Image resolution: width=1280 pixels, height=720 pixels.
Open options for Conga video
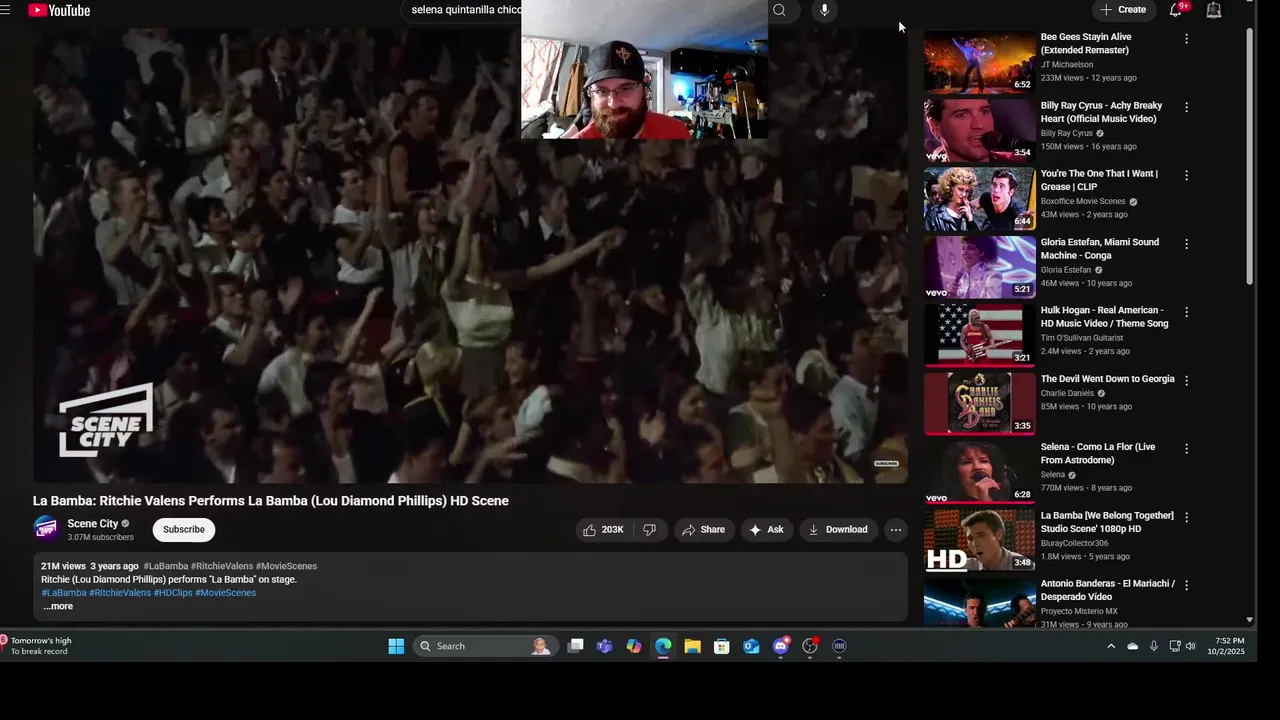(x=1186, y=244)
